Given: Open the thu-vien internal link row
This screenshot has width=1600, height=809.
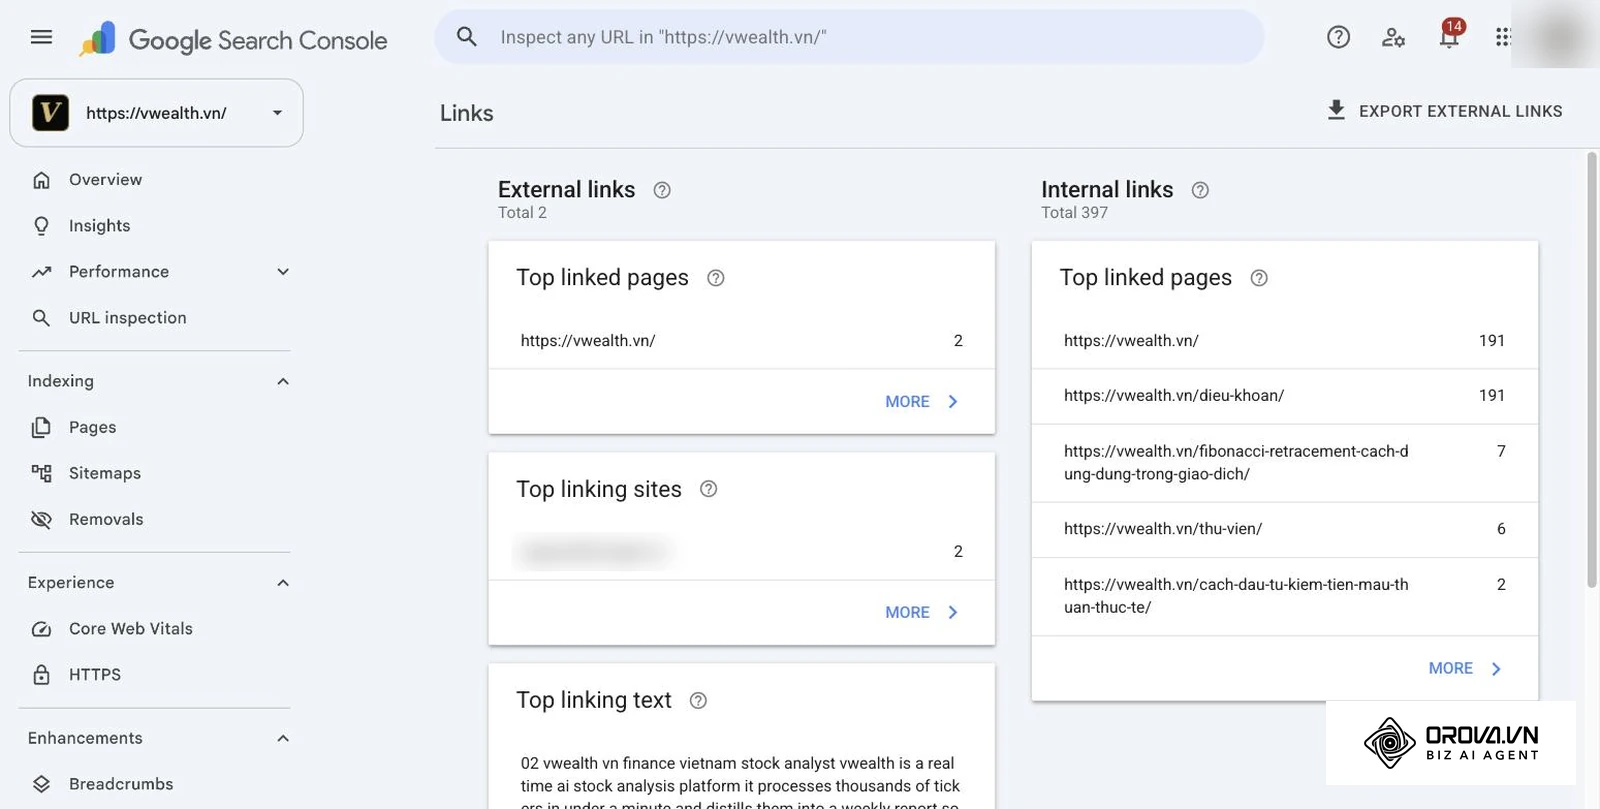Looking at the screenshot, I should point(1285,529).
